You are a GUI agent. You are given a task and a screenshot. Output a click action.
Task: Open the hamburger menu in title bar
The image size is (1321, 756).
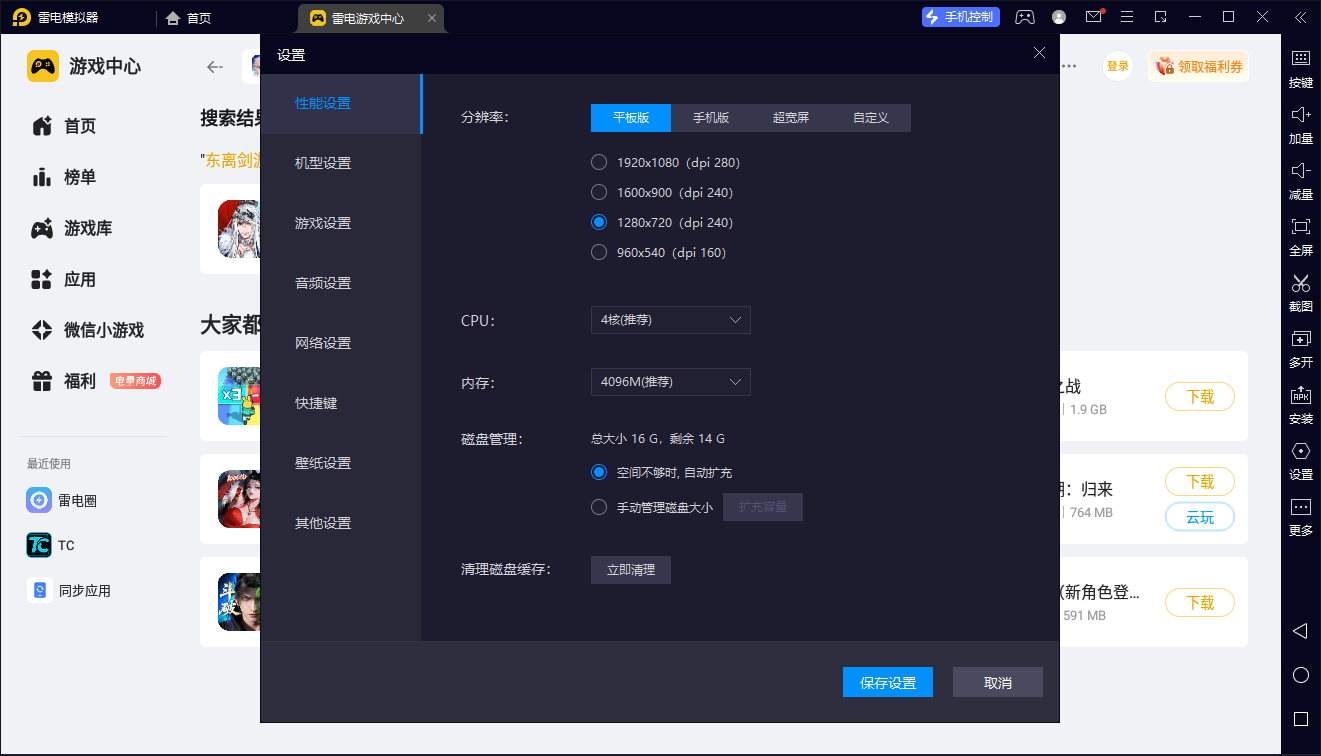[x=1127, y=17]
